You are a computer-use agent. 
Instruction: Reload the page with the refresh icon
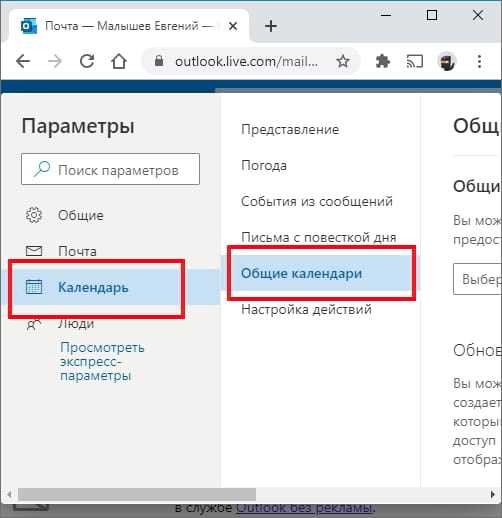(x=87, y=61)
